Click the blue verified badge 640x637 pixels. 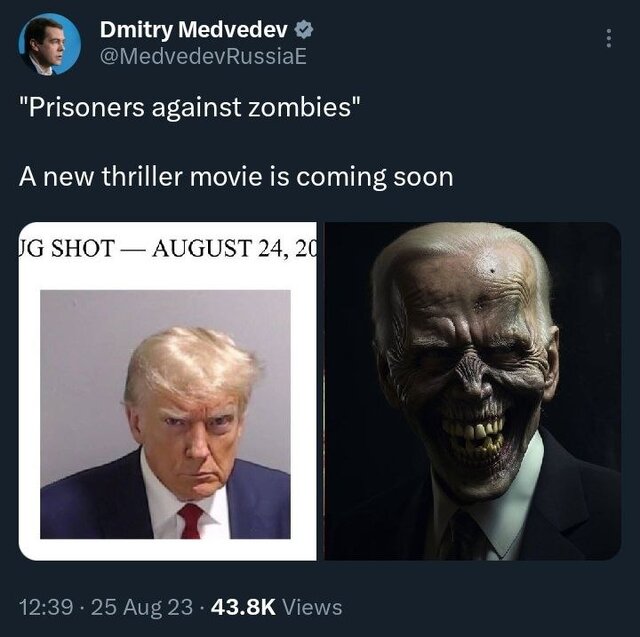click(x=304, y=30)
